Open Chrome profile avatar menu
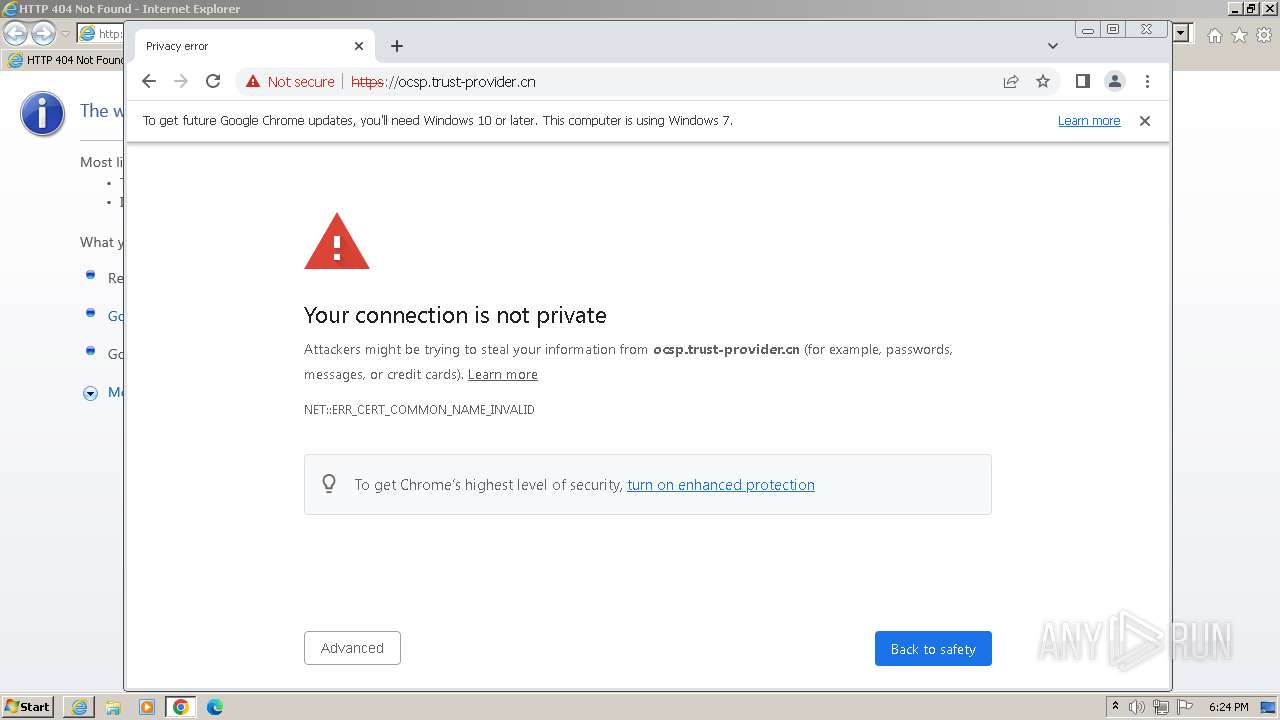Viewport: 1280px width, 720px height. point(1115,82)
